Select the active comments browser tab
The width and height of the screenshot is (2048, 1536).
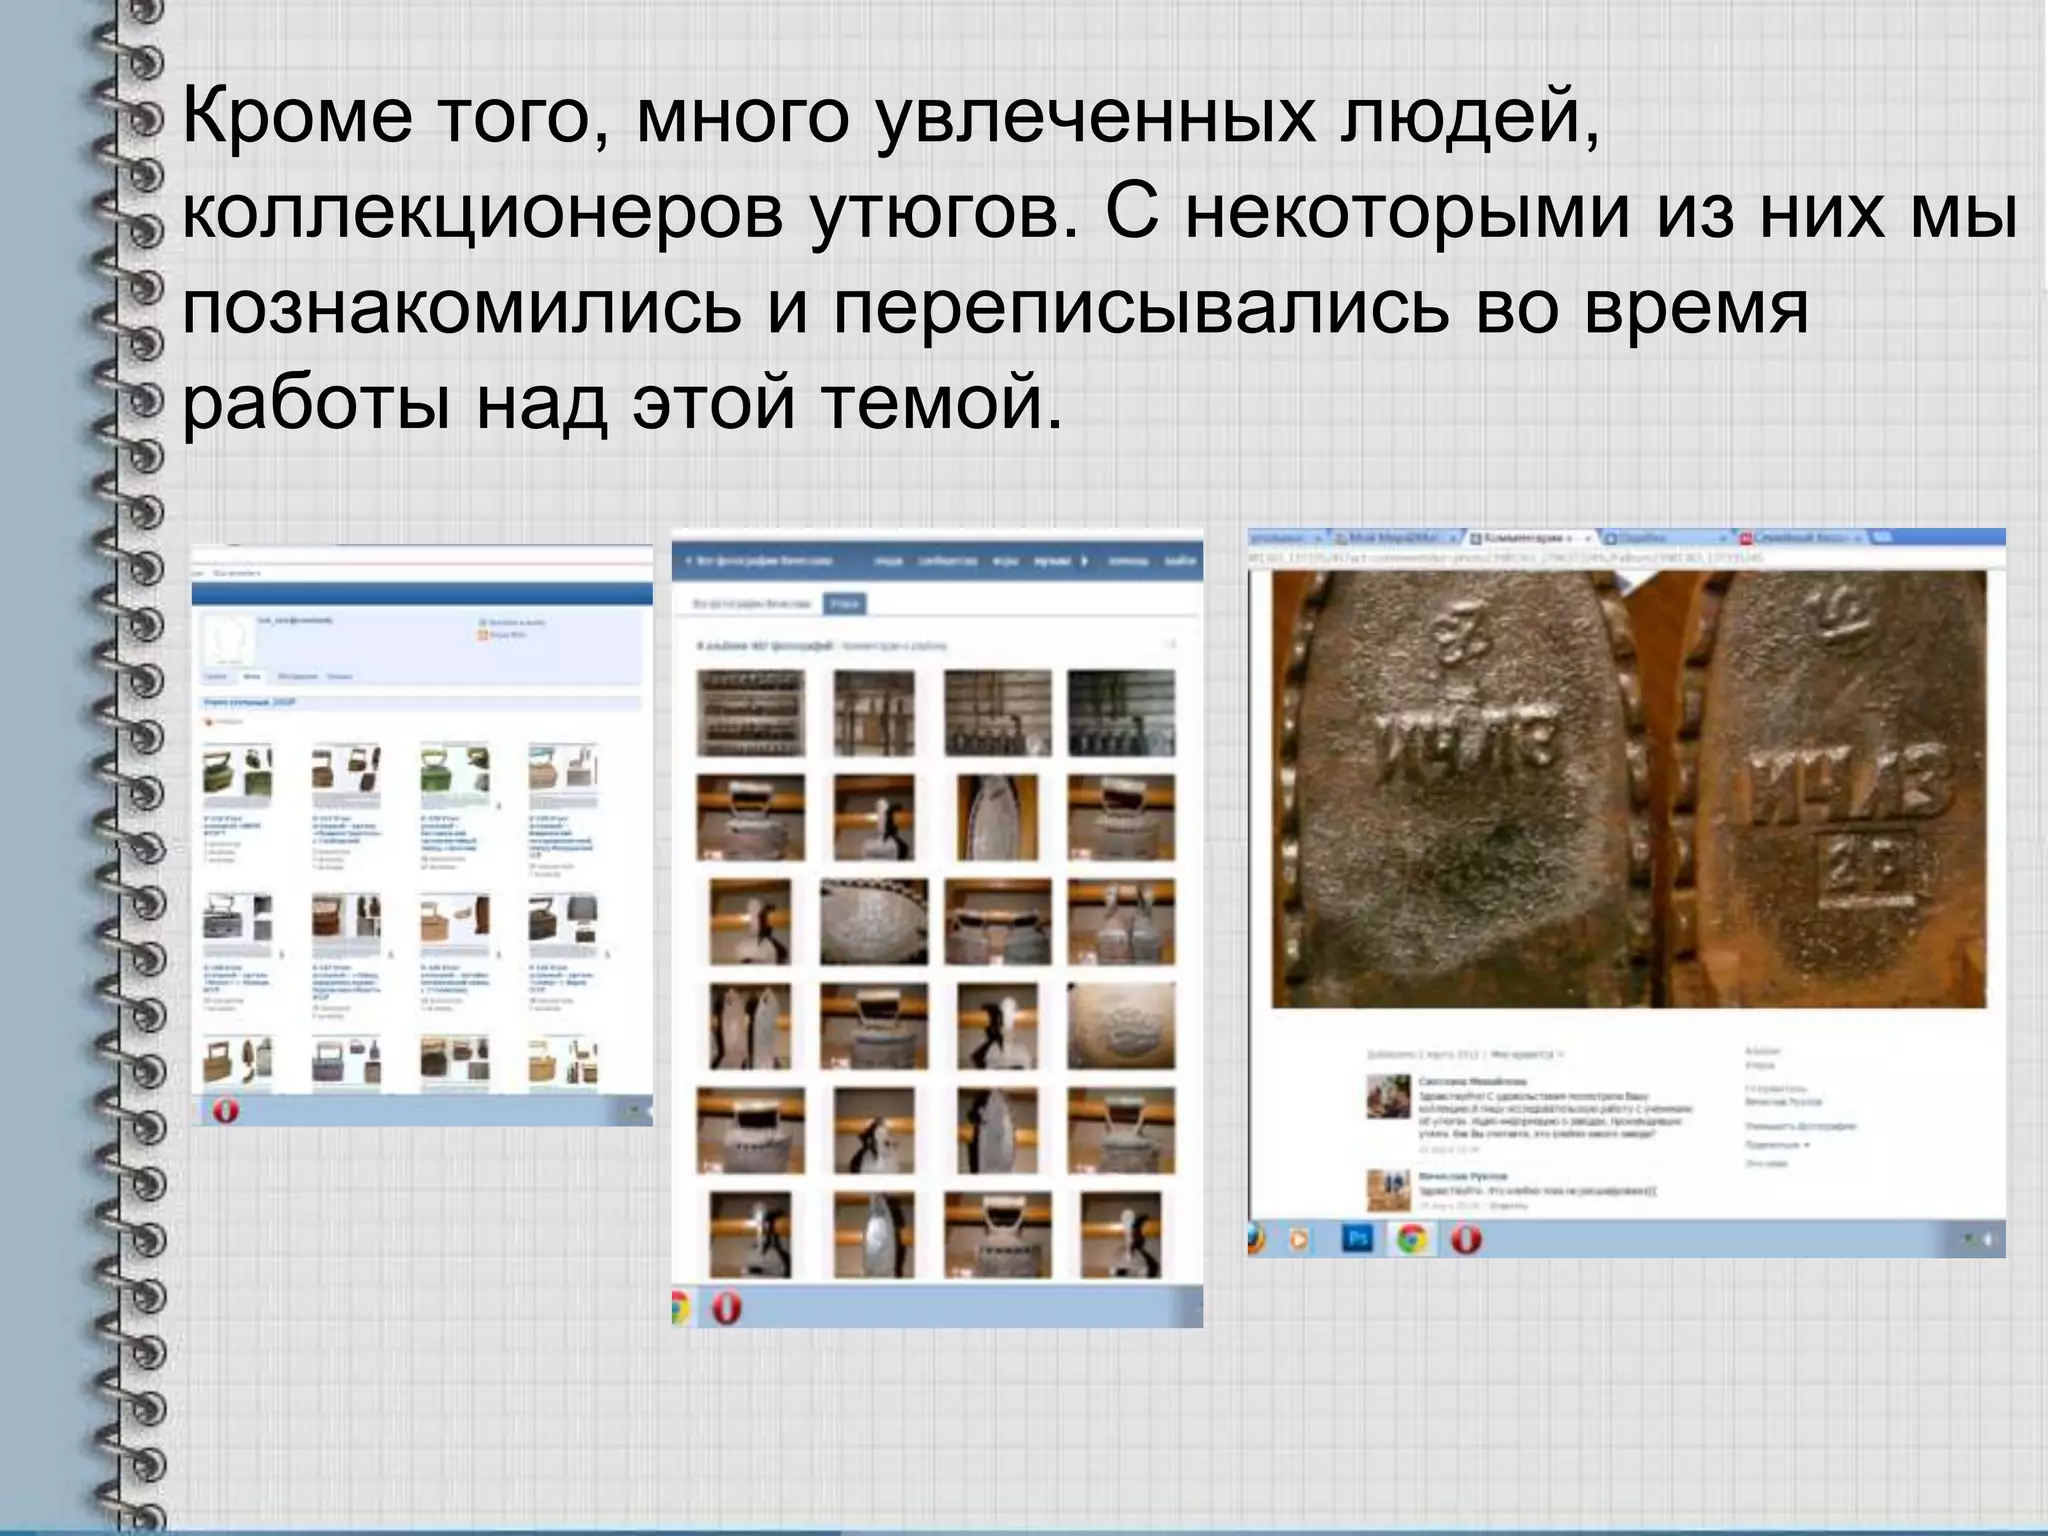coord(1520,538)
